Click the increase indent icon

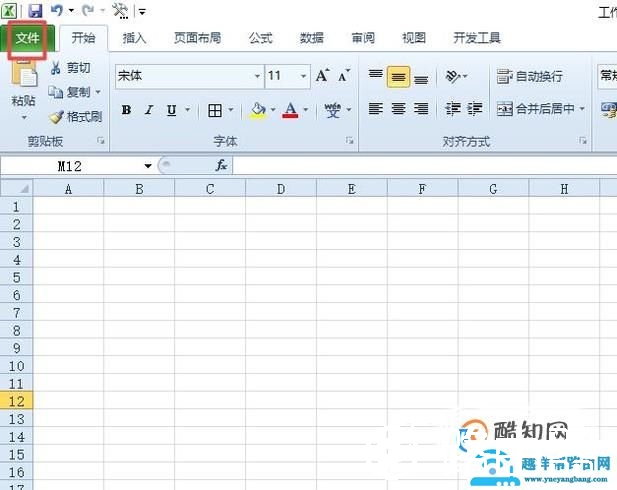(x=475, y=108)
